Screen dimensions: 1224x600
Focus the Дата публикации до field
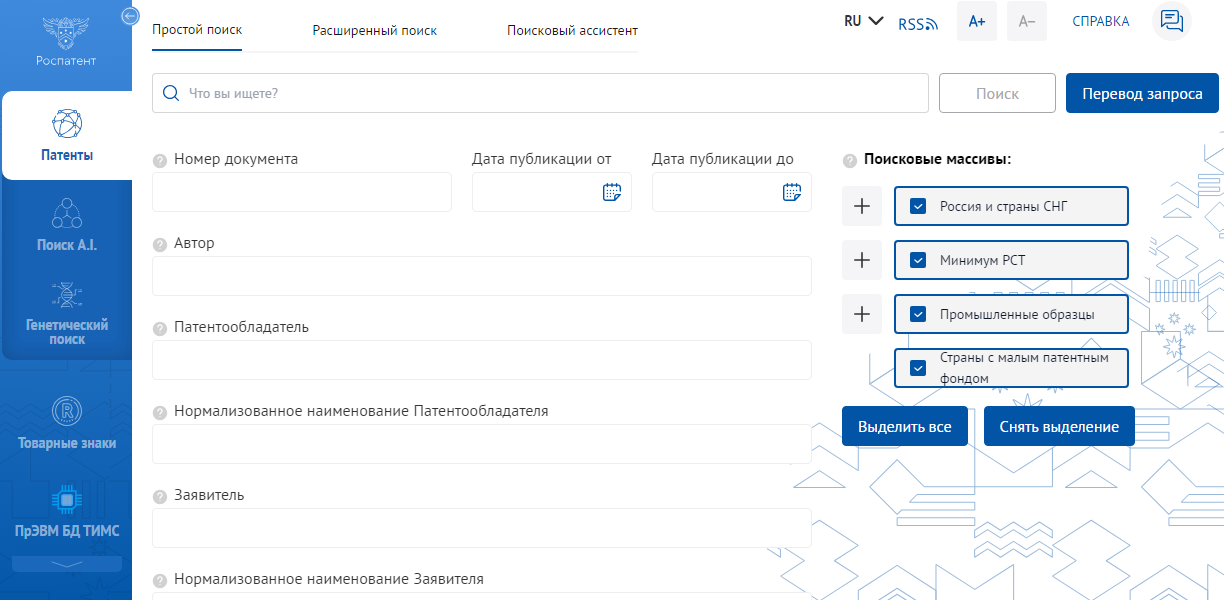[732, 192]
